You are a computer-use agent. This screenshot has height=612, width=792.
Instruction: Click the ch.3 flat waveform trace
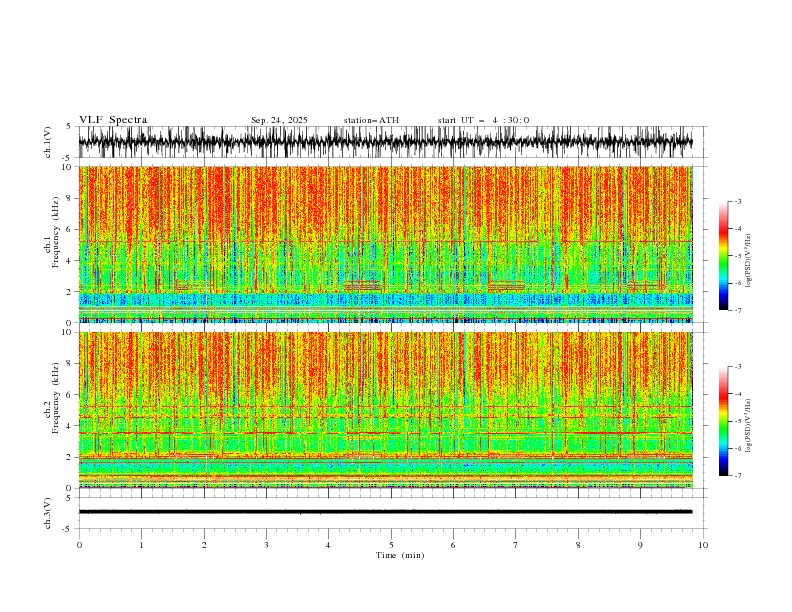tap(385, 512)
